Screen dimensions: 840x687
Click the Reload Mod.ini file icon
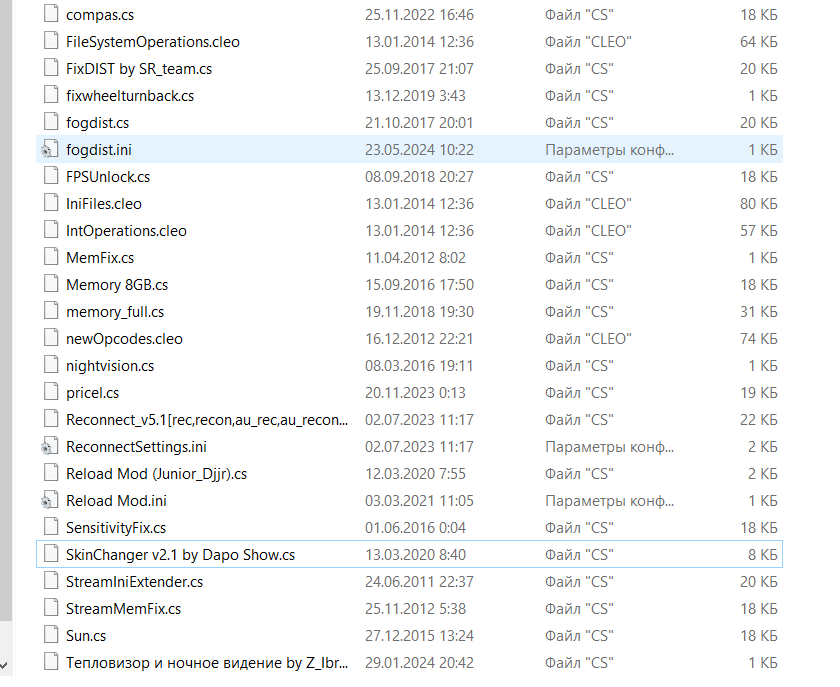point(50,500)
